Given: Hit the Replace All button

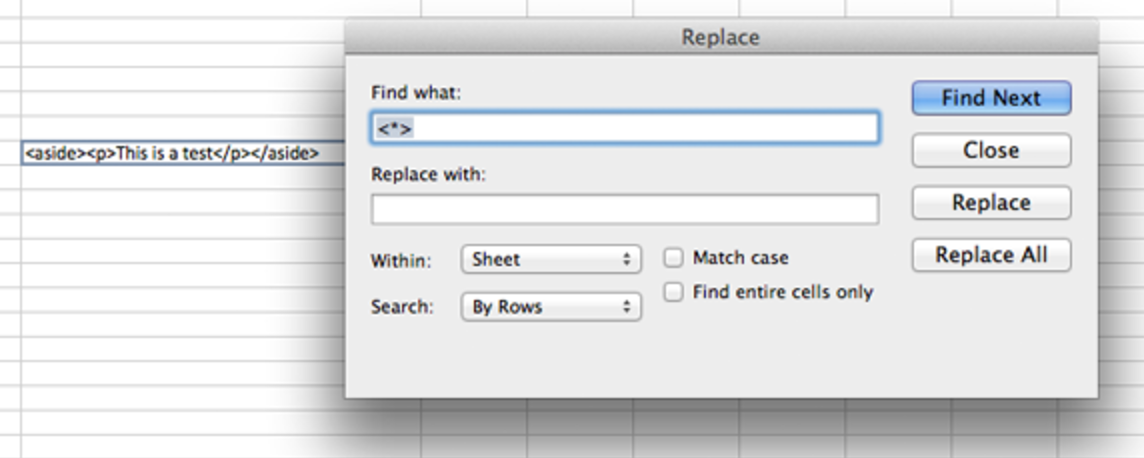Looking at the screenshot, I should point(992,255).
